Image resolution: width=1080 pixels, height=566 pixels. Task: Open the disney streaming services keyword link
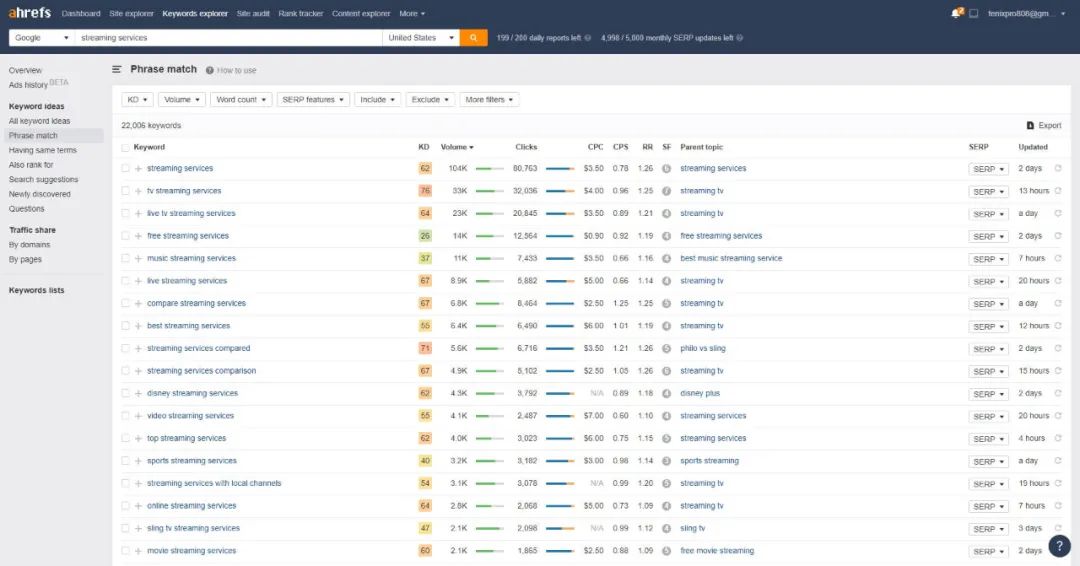coord(192,393)
